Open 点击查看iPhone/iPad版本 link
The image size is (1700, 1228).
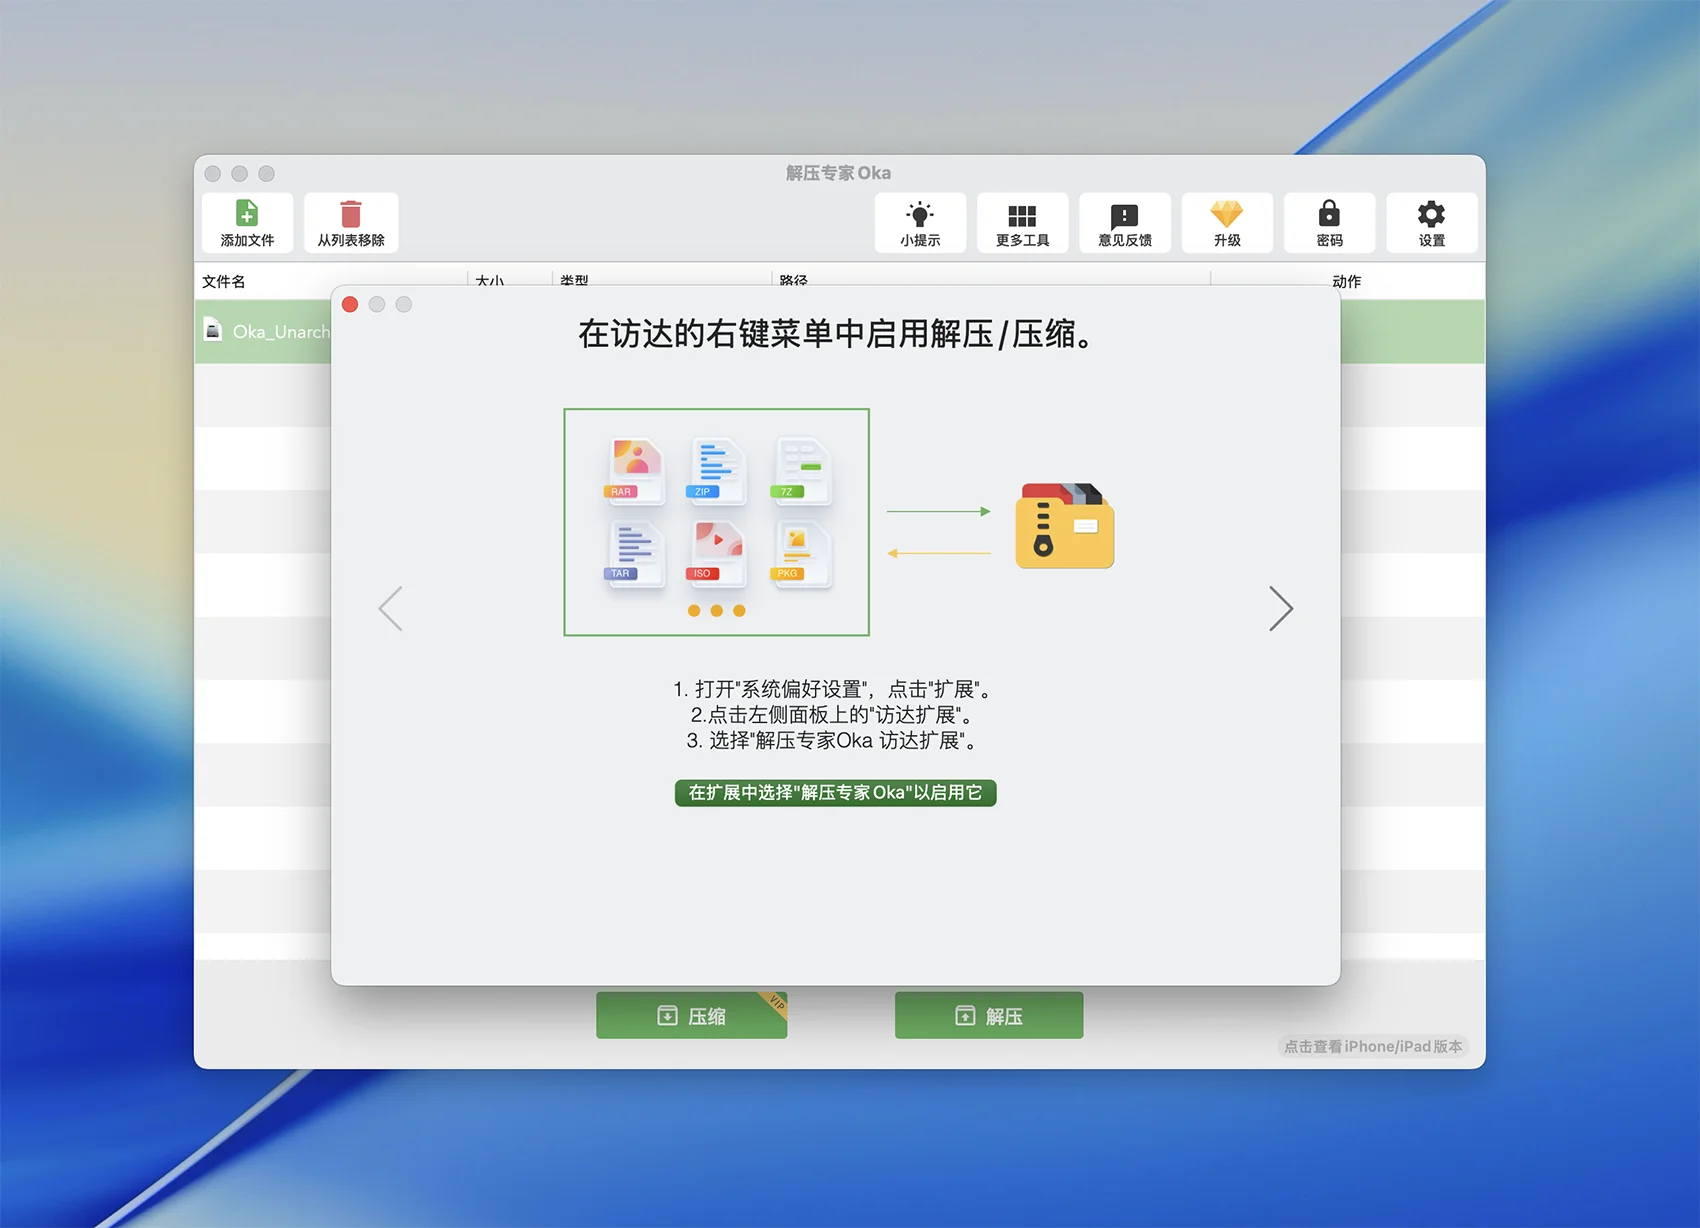click(1372, 1047)
